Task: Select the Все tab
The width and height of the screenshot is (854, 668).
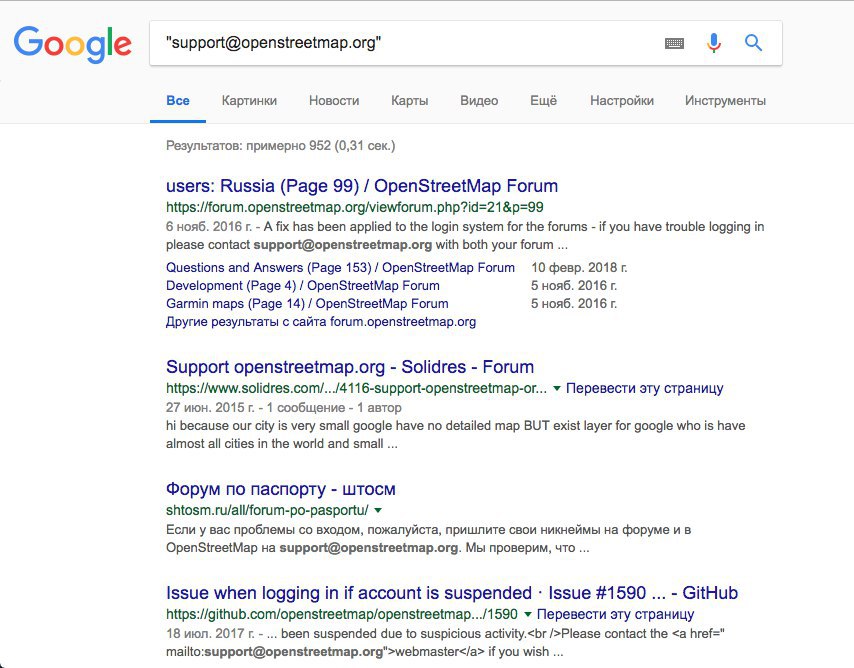Action: coord(178,101)
